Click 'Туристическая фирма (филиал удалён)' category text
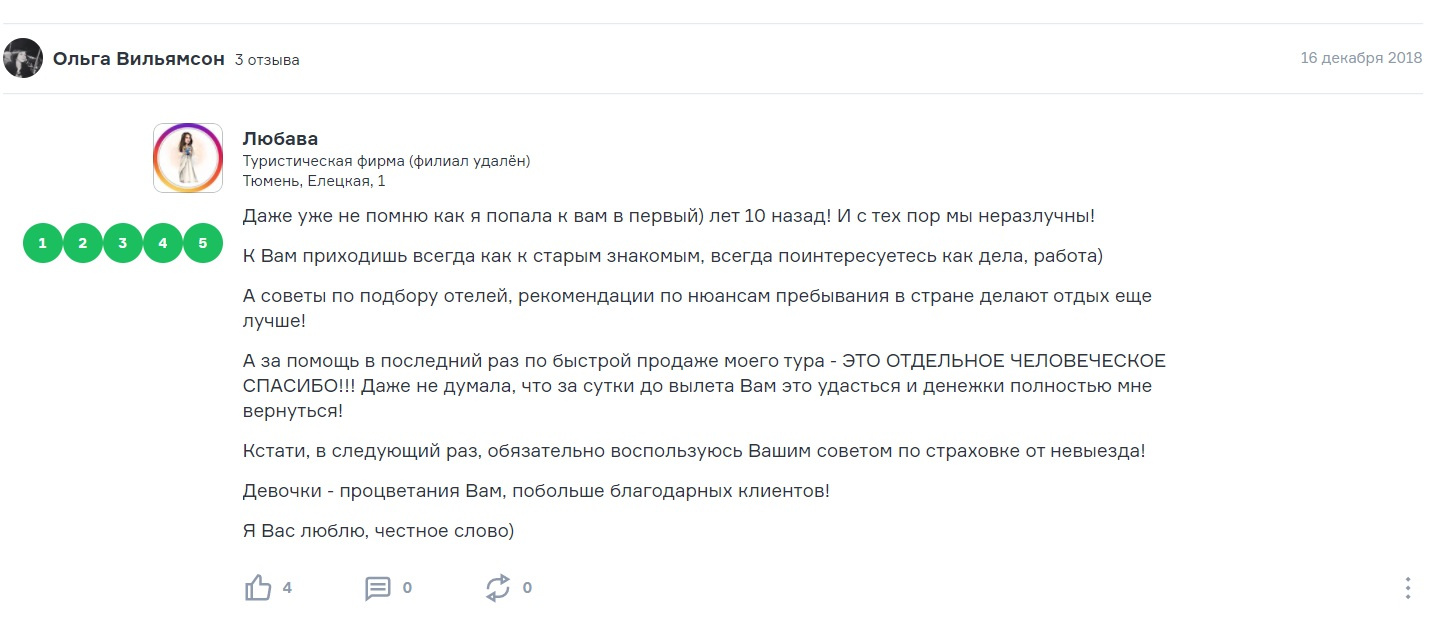This screenshot has width=1429, height=630. (x=386, y=161)
